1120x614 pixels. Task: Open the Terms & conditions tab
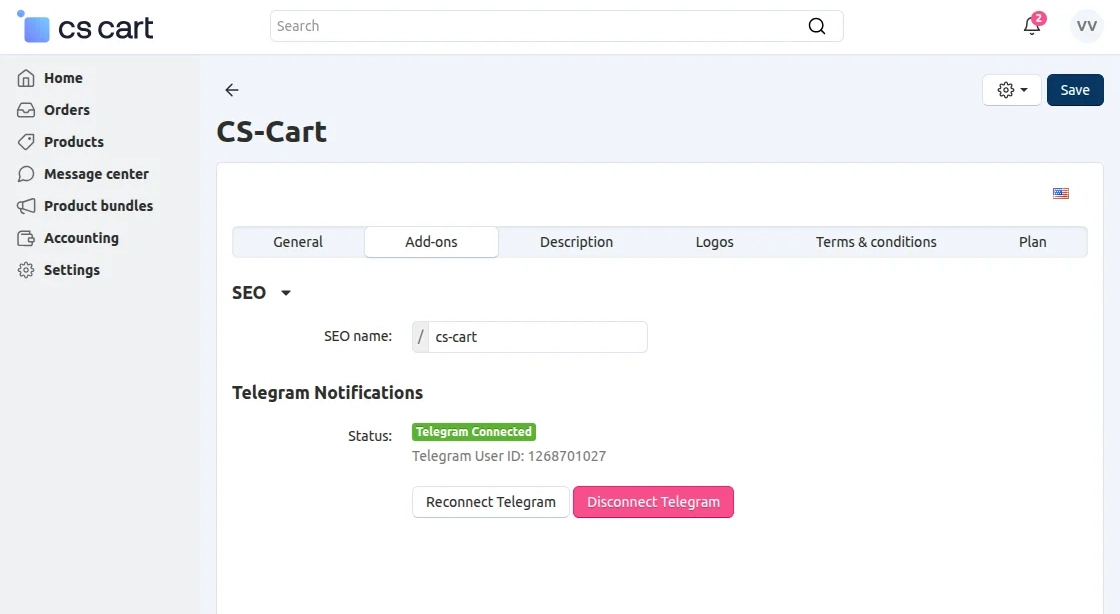point(876,242)
